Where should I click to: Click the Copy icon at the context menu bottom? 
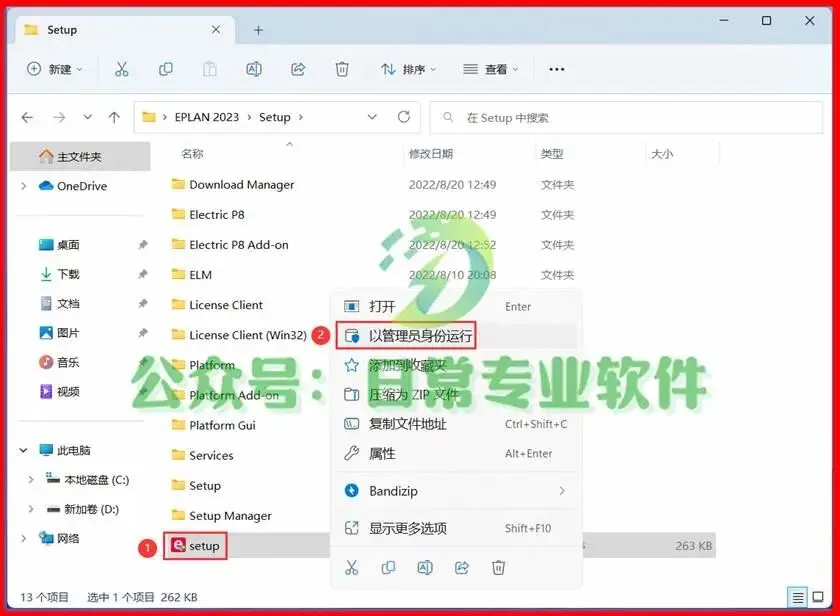tap(388, 568)
